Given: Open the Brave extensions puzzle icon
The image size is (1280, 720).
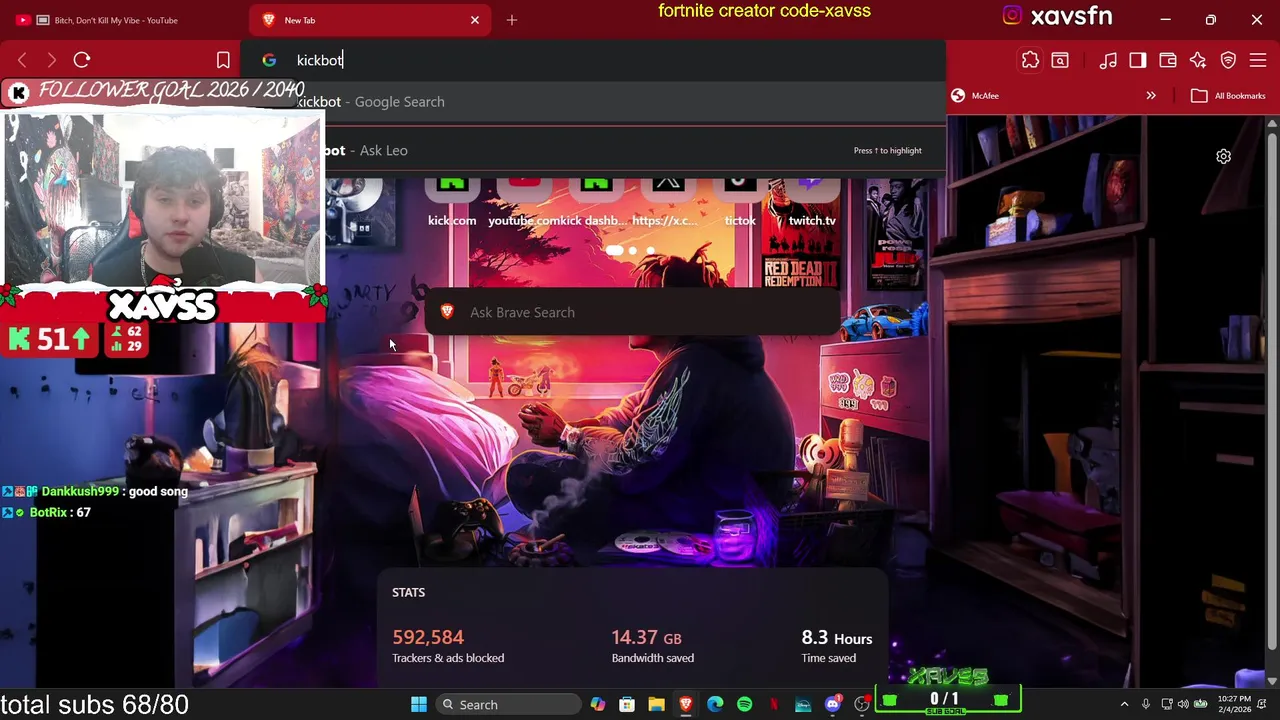Looking at the screenshot, I should point(1030,61).
